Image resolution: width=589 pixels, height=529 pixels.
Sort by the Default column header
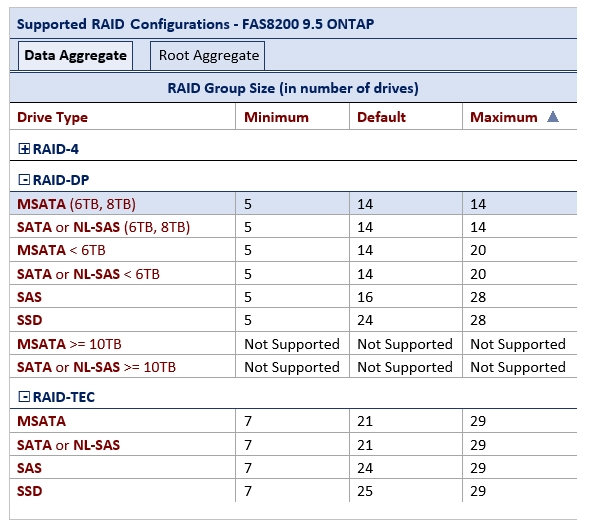(381, 117)
